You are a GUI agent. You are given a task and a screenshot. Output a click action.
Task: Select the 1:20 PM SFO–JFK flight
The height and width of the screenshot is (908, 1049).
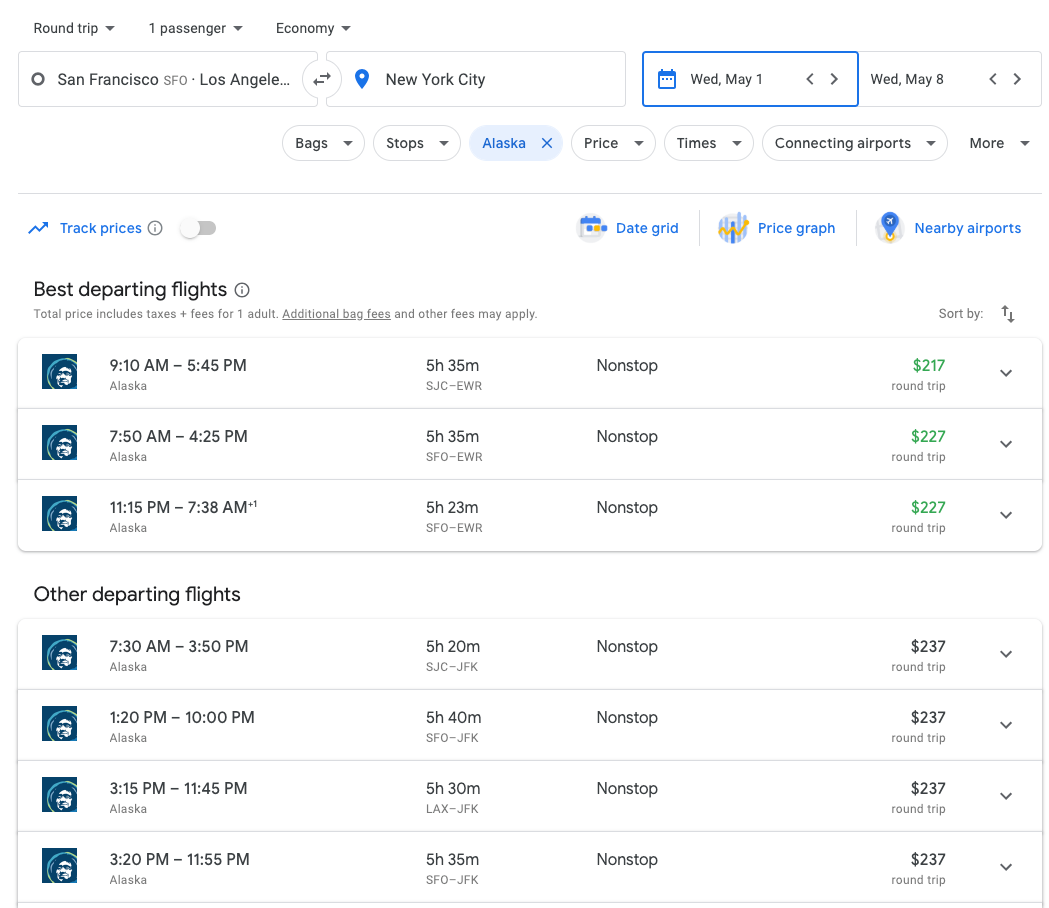[500, 725]
